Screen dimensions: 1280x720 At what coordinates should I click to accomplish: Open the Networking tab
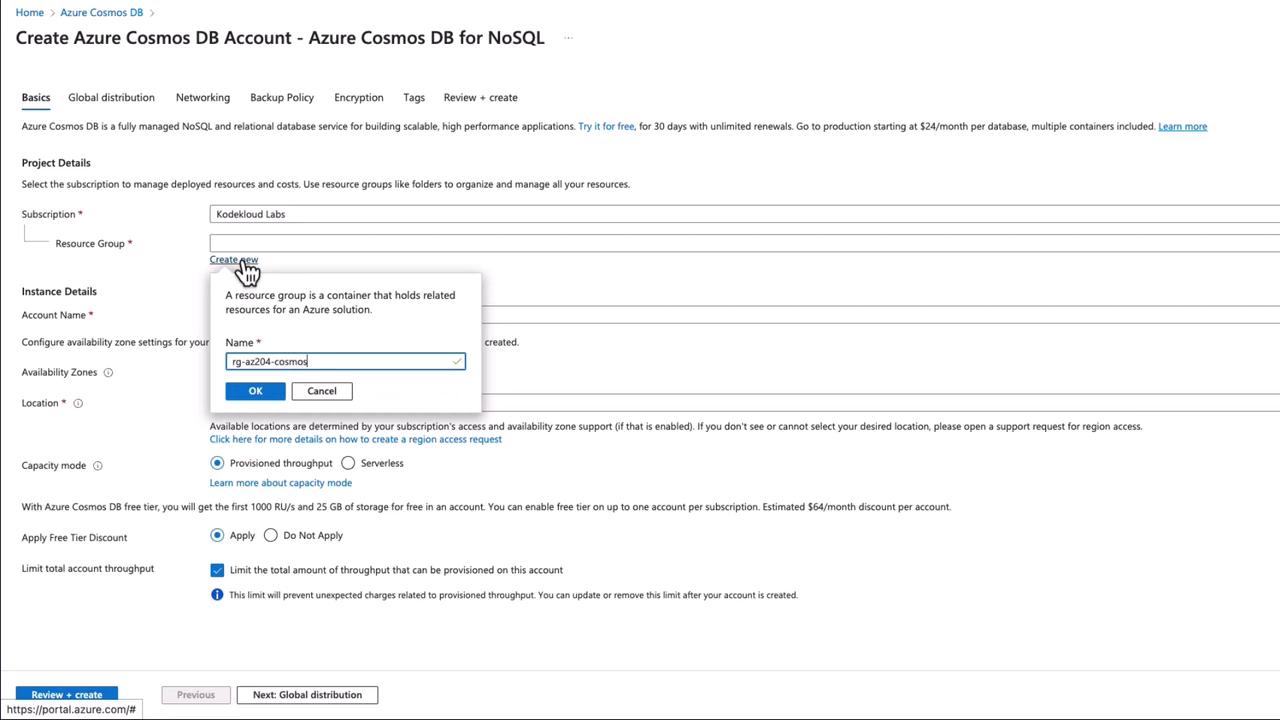coord(203,98)
